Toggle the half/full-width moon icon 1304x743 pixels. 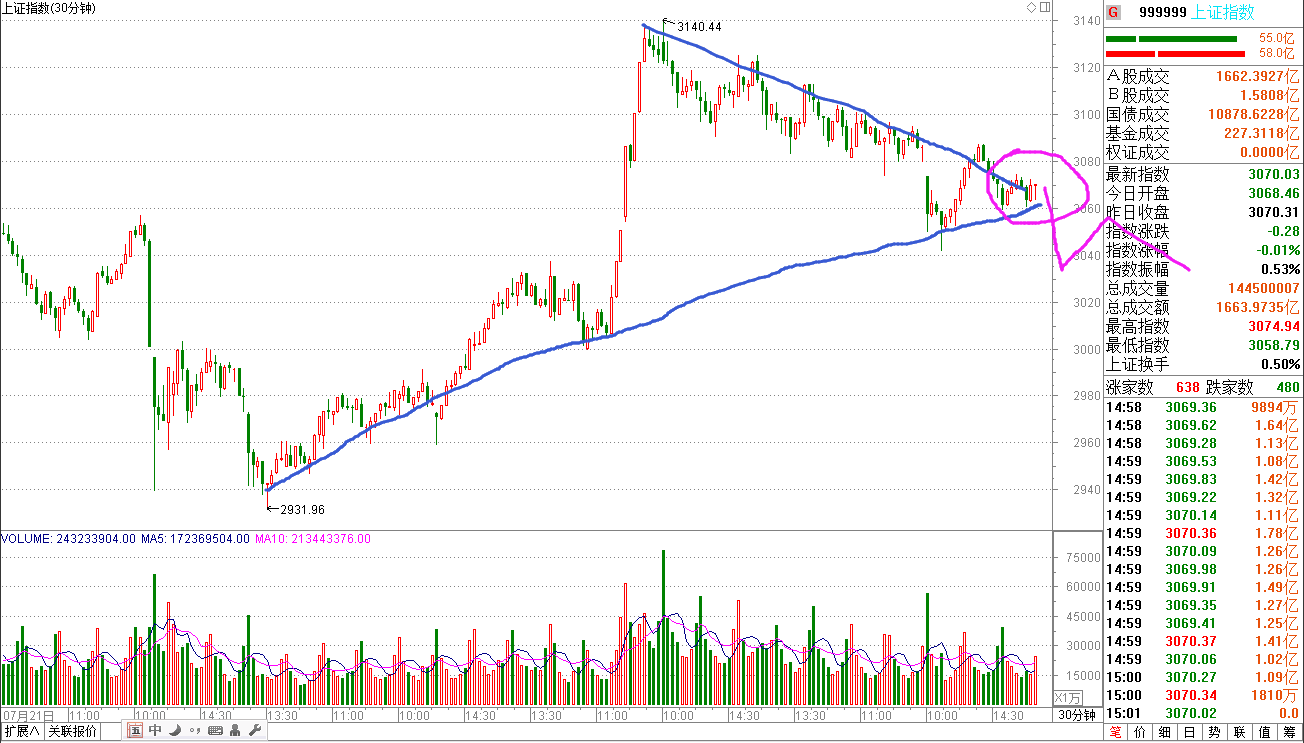pos(176,731)
